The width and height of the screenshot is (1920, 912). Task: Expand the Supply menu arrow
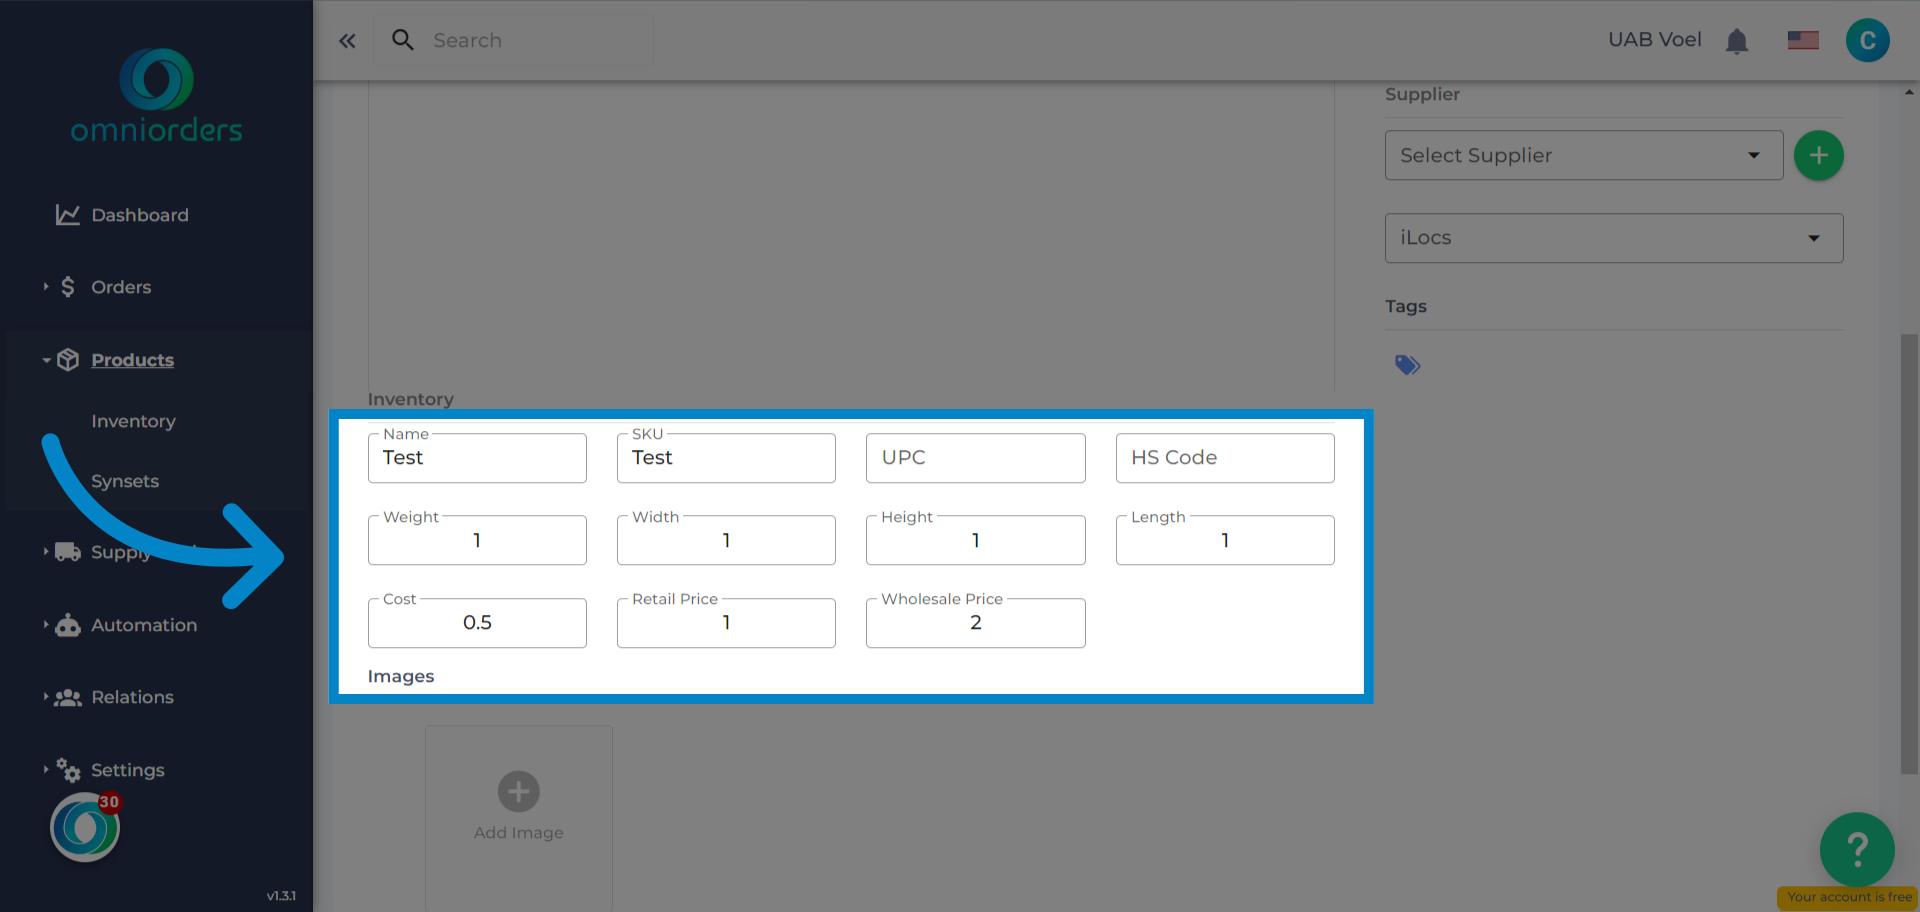click(x=46, y=552)
